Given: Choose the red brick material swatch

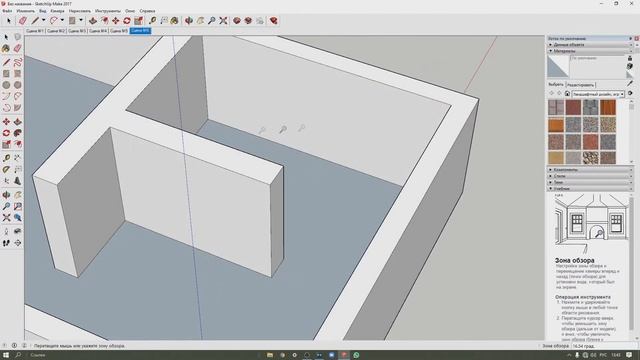Looking at the screenshot, I should click(x=573, y=107).
